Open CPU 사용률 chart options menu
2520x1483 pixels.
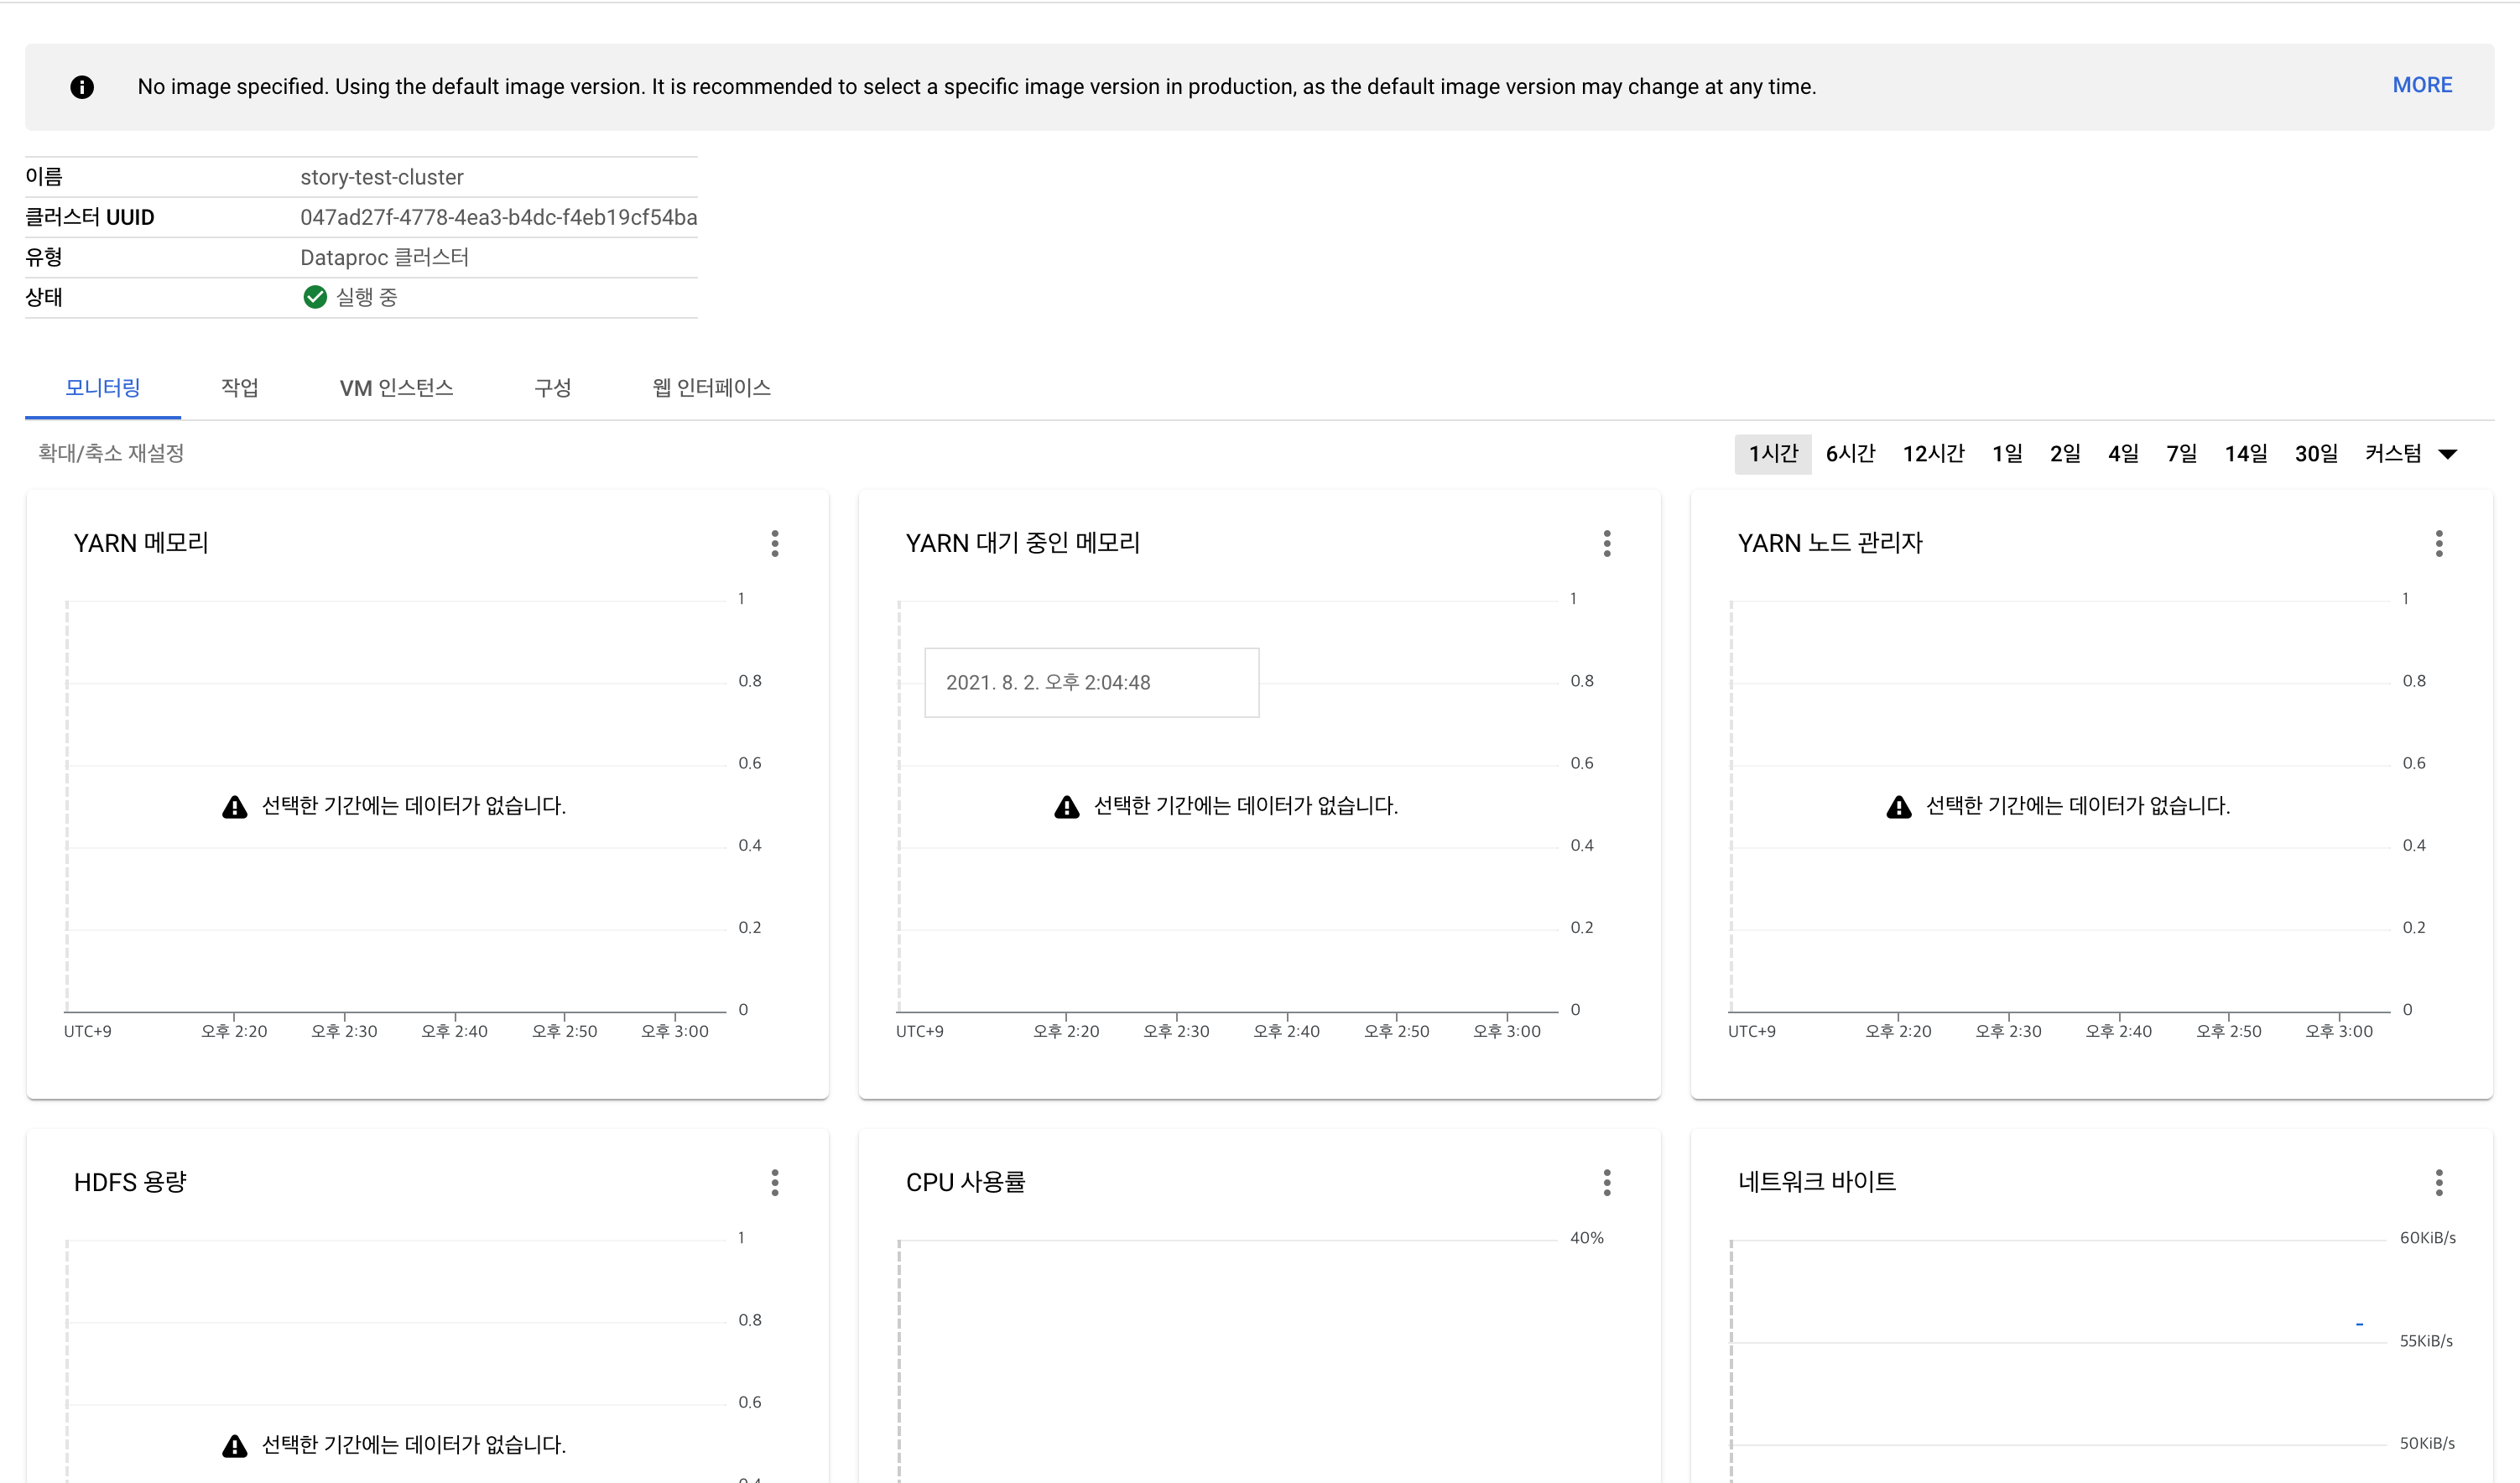[x=1607, y=1182]
